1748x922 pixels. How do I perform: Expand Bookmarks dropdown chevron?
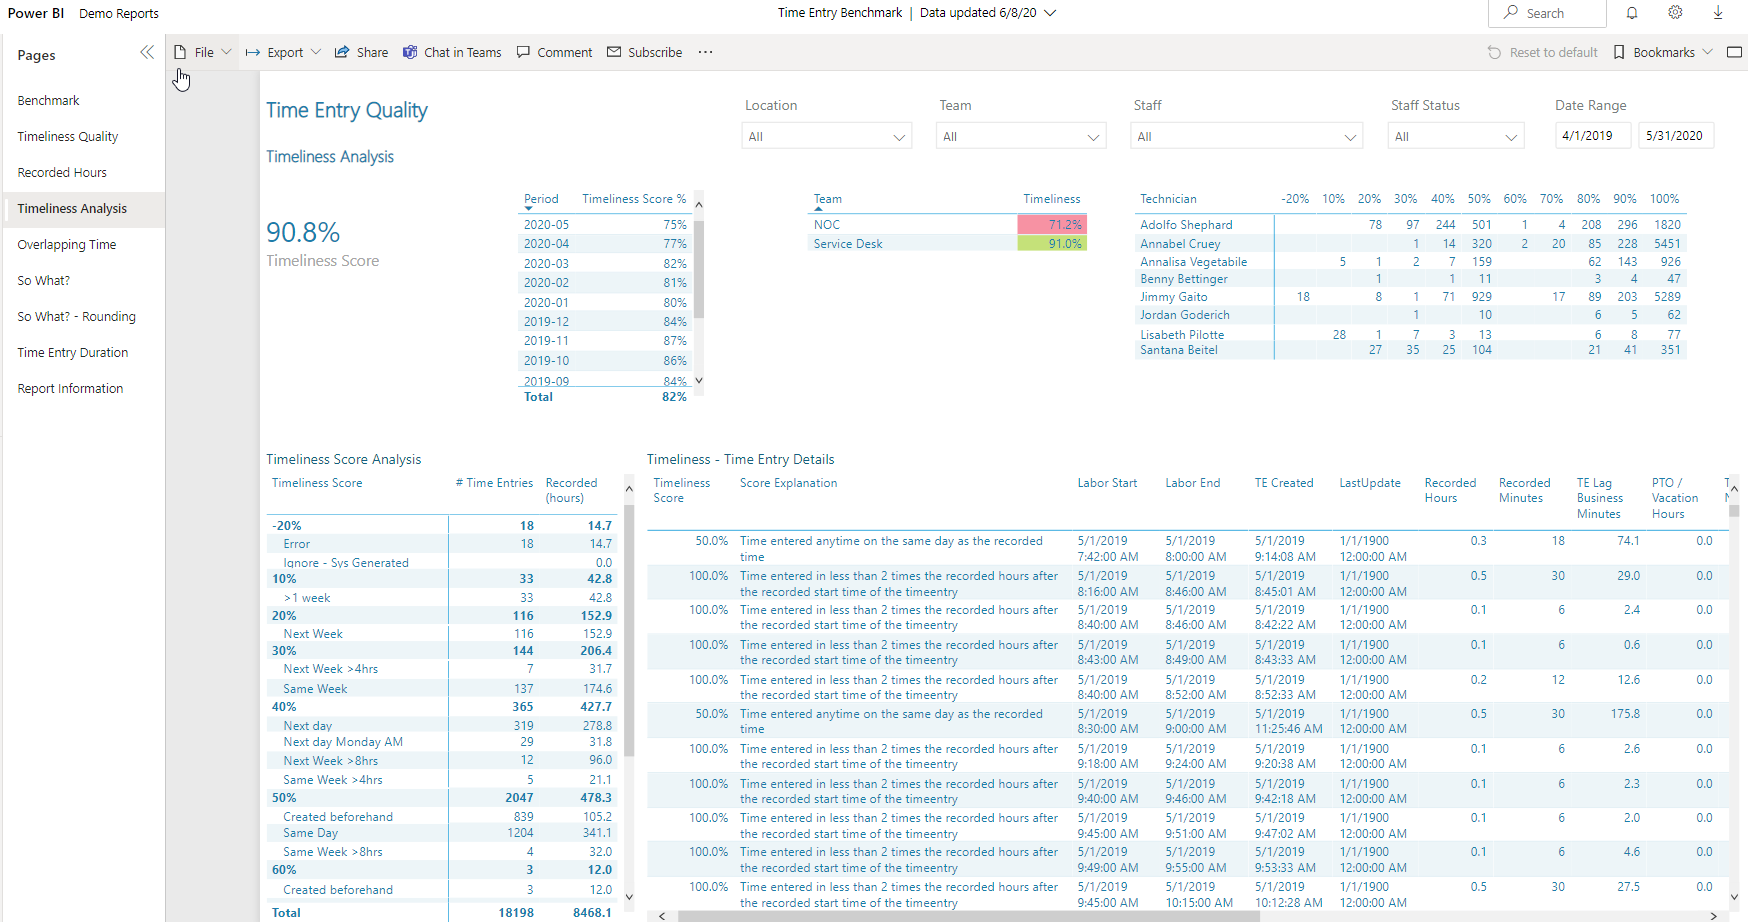[1707, 52]
